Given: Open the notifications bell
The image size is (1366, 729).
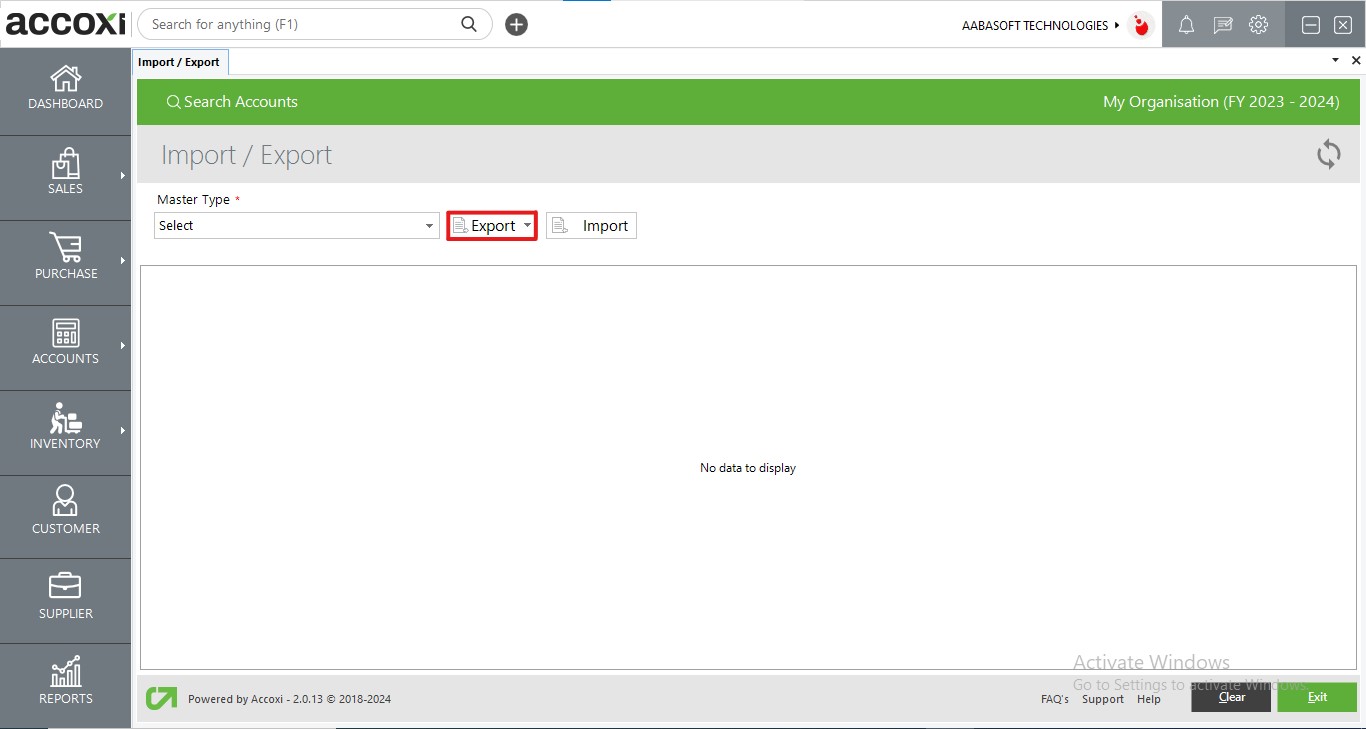Looking at the screenshot, I should pos(1186,25).
